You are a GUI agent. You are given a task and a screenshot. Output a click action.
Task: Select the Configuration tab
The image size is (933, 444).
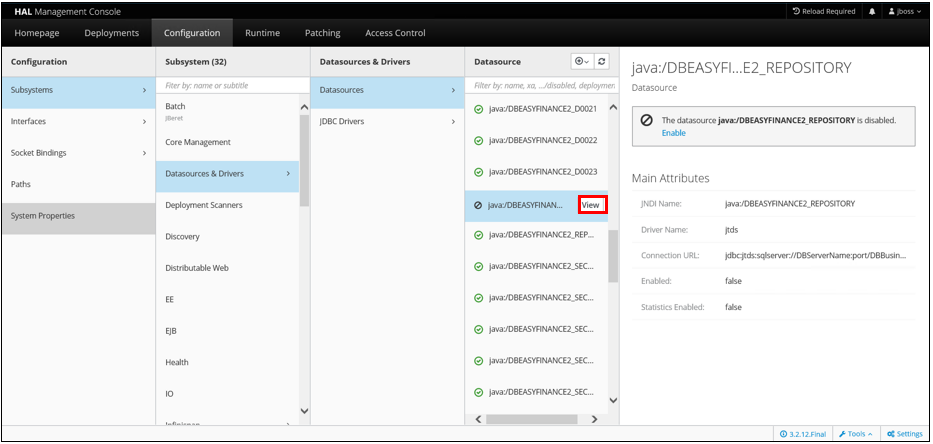click(192, 33)
